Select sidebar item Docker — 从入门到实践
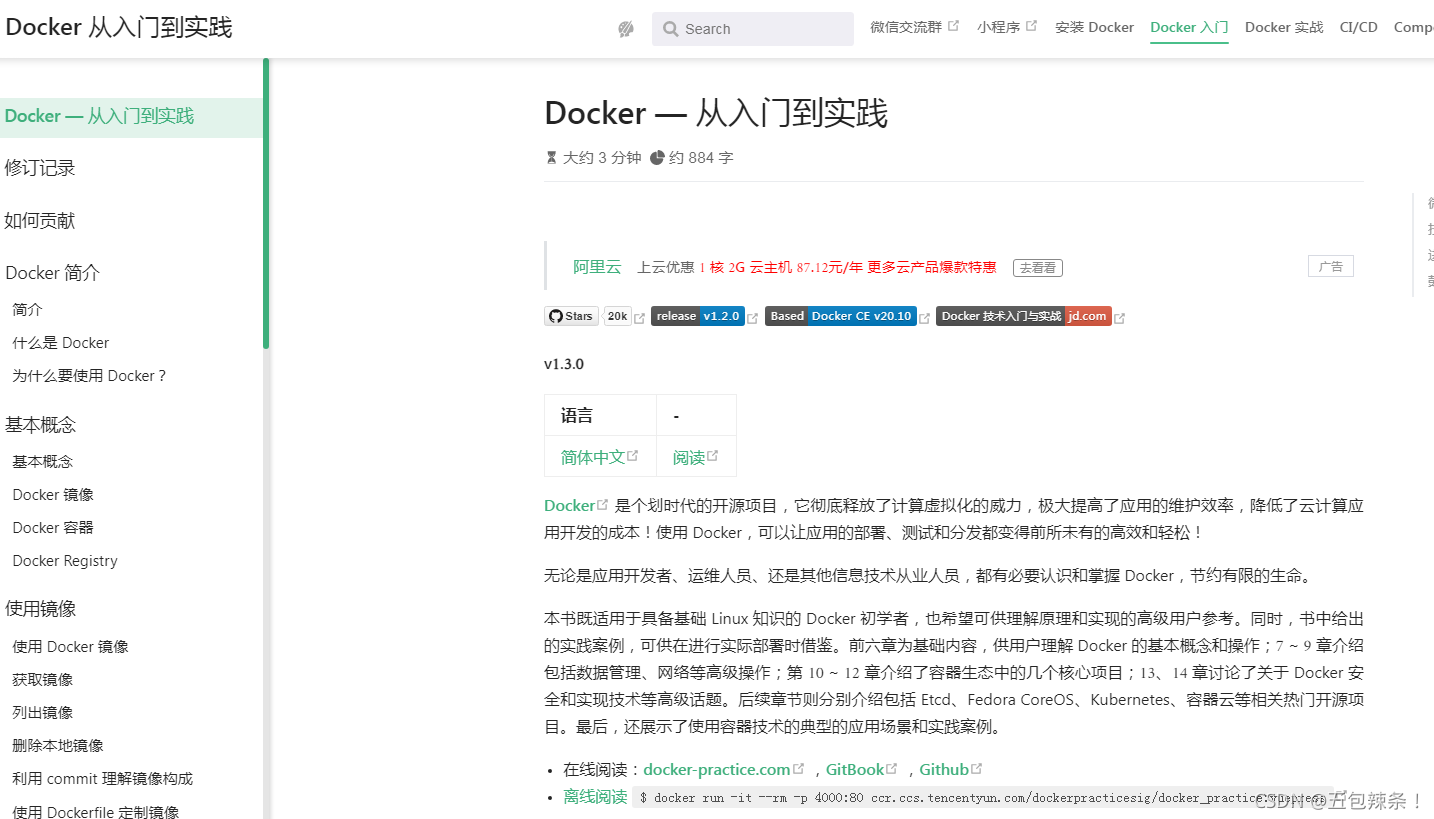Image resolution: width=1434 pixels, height=819 pixels. click(x=131, y=117)
